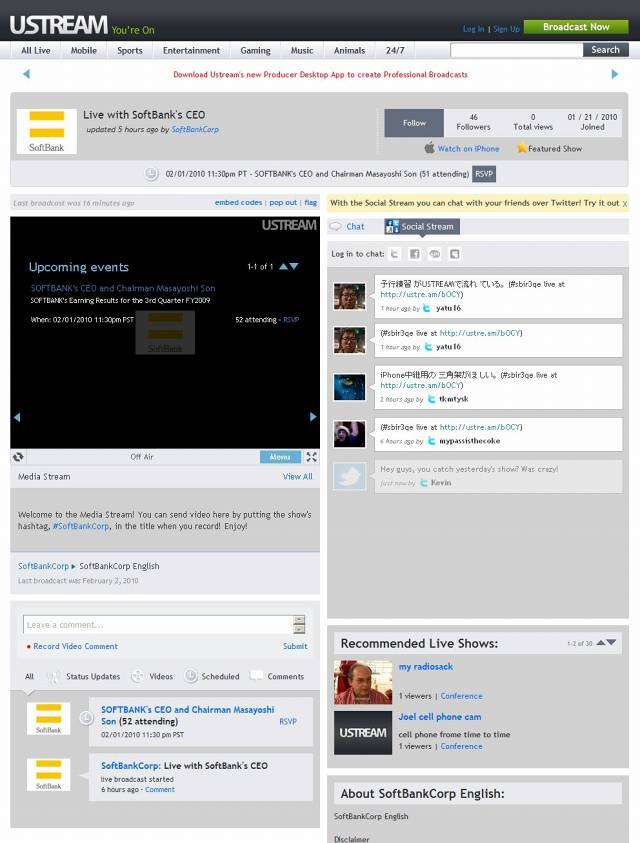Screen dimensions: 640x843
Task: Click the Broadcast Now button
Action: [576, 27]
